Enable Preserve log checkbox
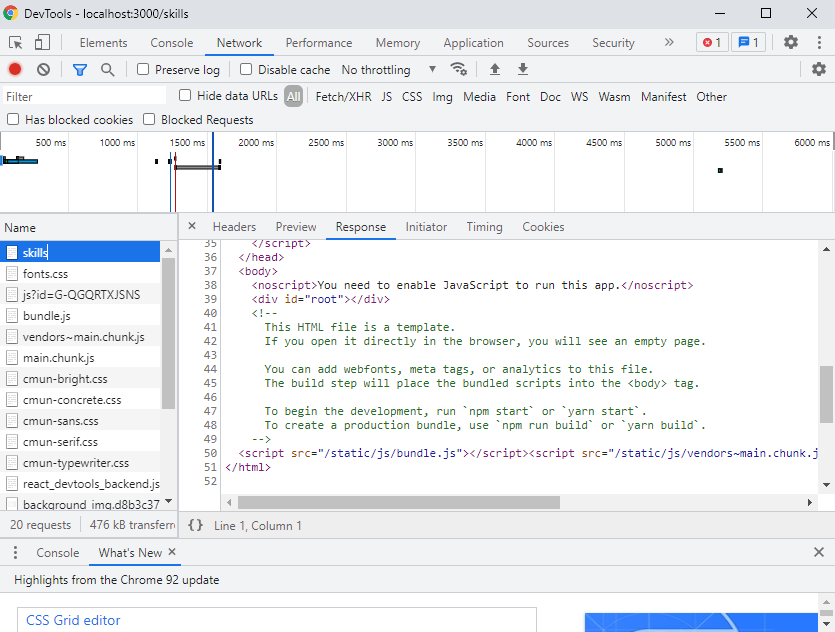The height and width of the screenshot is (632, 835). (143, 69)
